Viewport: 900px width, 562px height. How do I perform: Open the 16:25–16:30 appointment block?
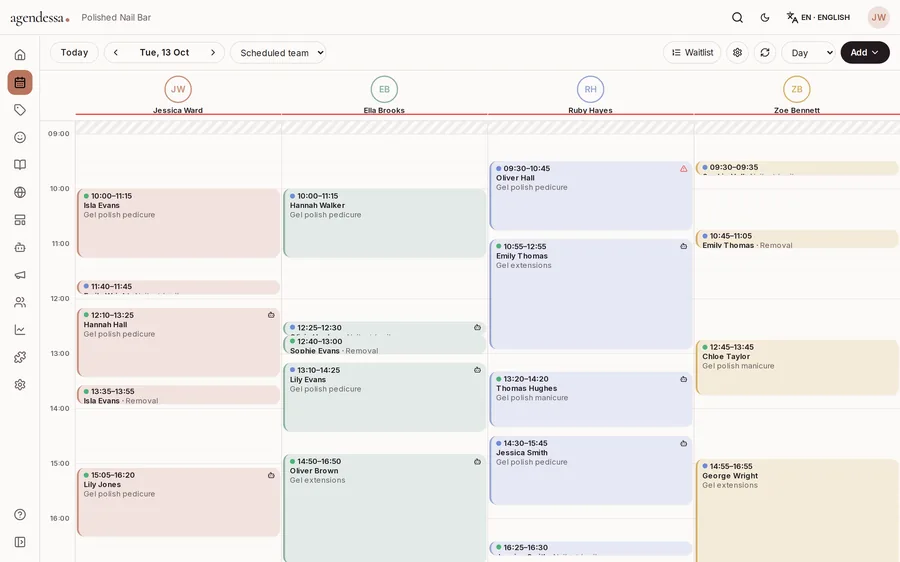click(591, 548)
